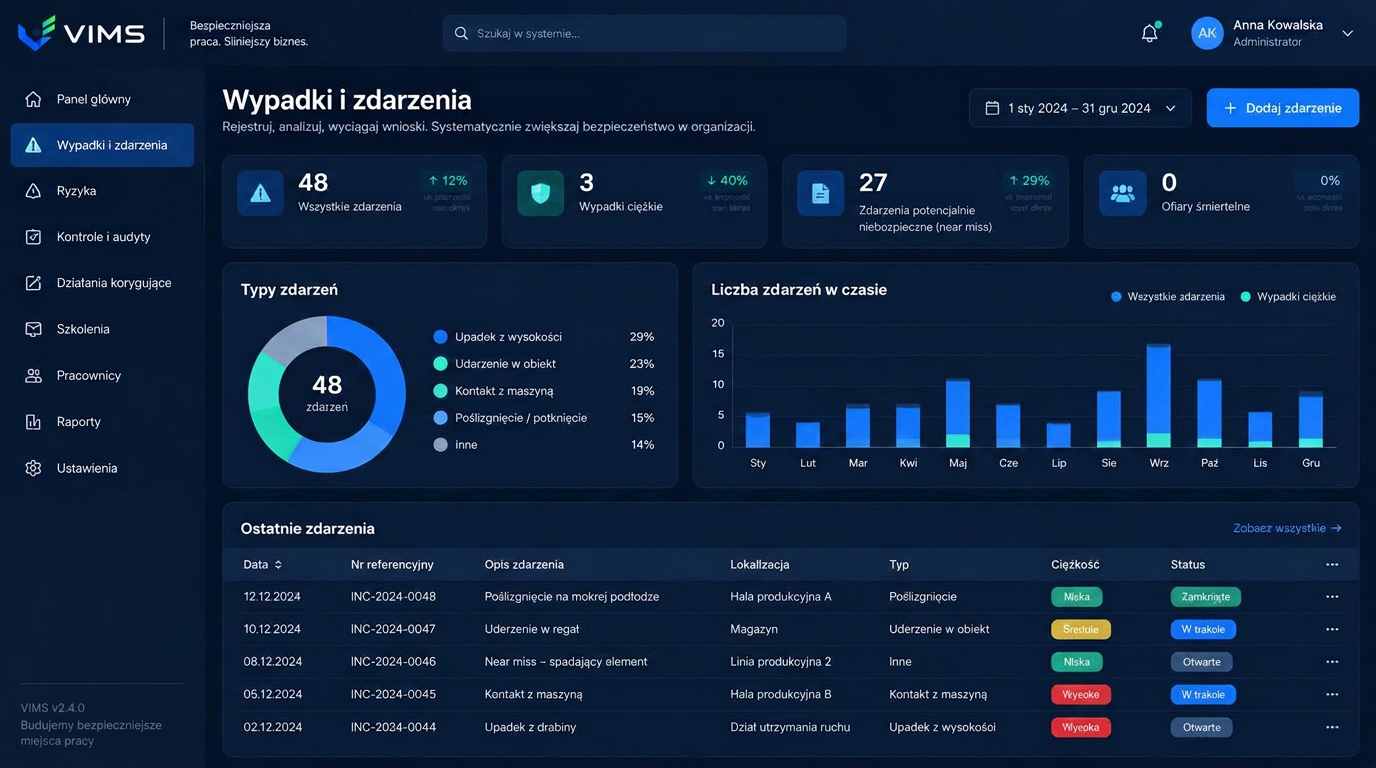1376x768 pixels.
Task: Focus the Szukaj w systemie search field
Action: click(645, 33)
